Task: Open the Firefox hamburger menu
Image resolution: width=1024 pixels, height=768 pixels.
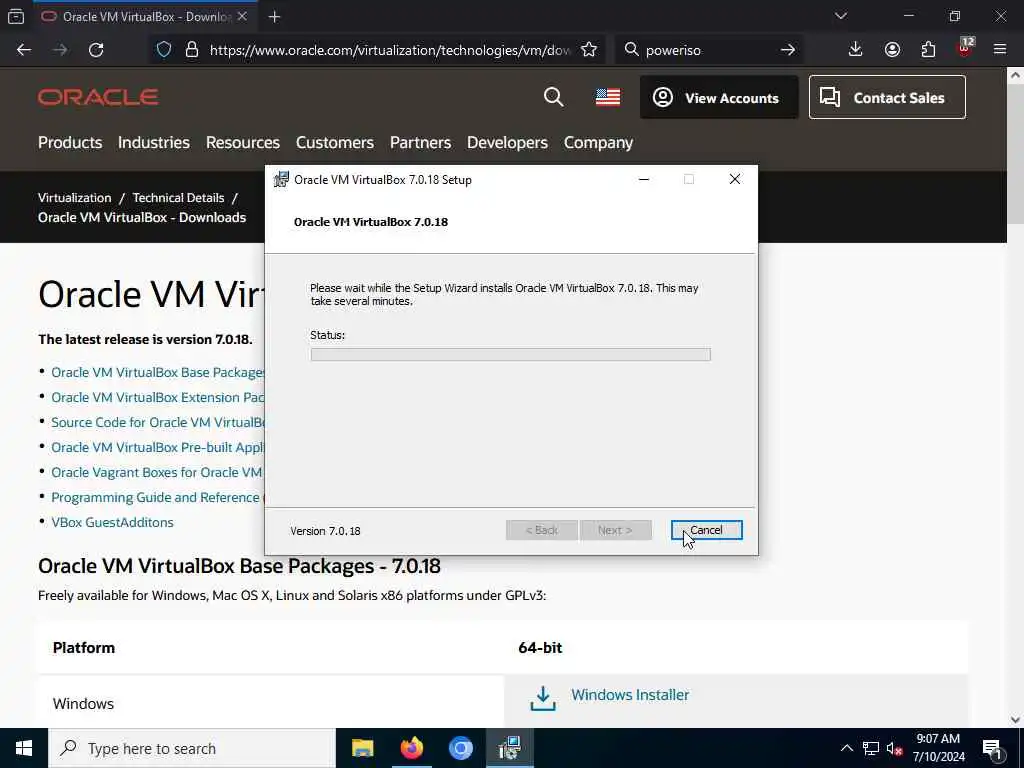Action: coord(1000,50)
